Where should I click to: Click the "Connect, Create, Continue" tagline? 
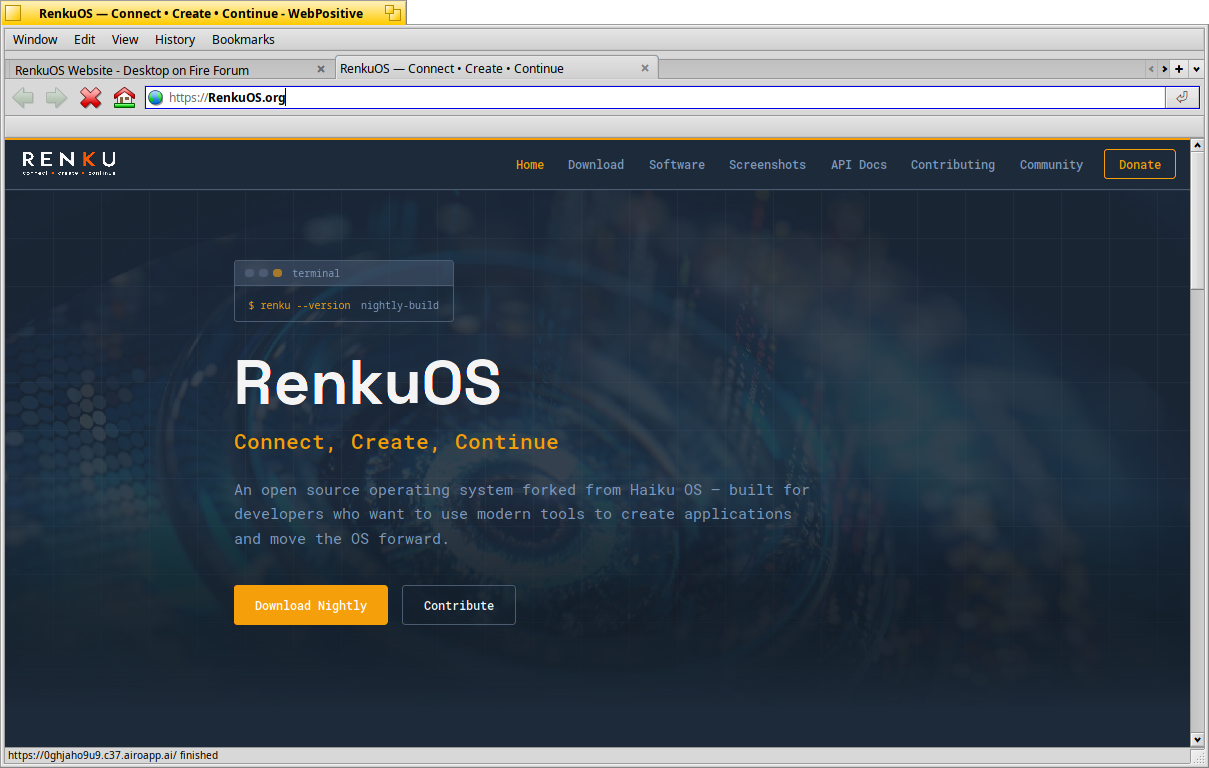tap(396, 442)
